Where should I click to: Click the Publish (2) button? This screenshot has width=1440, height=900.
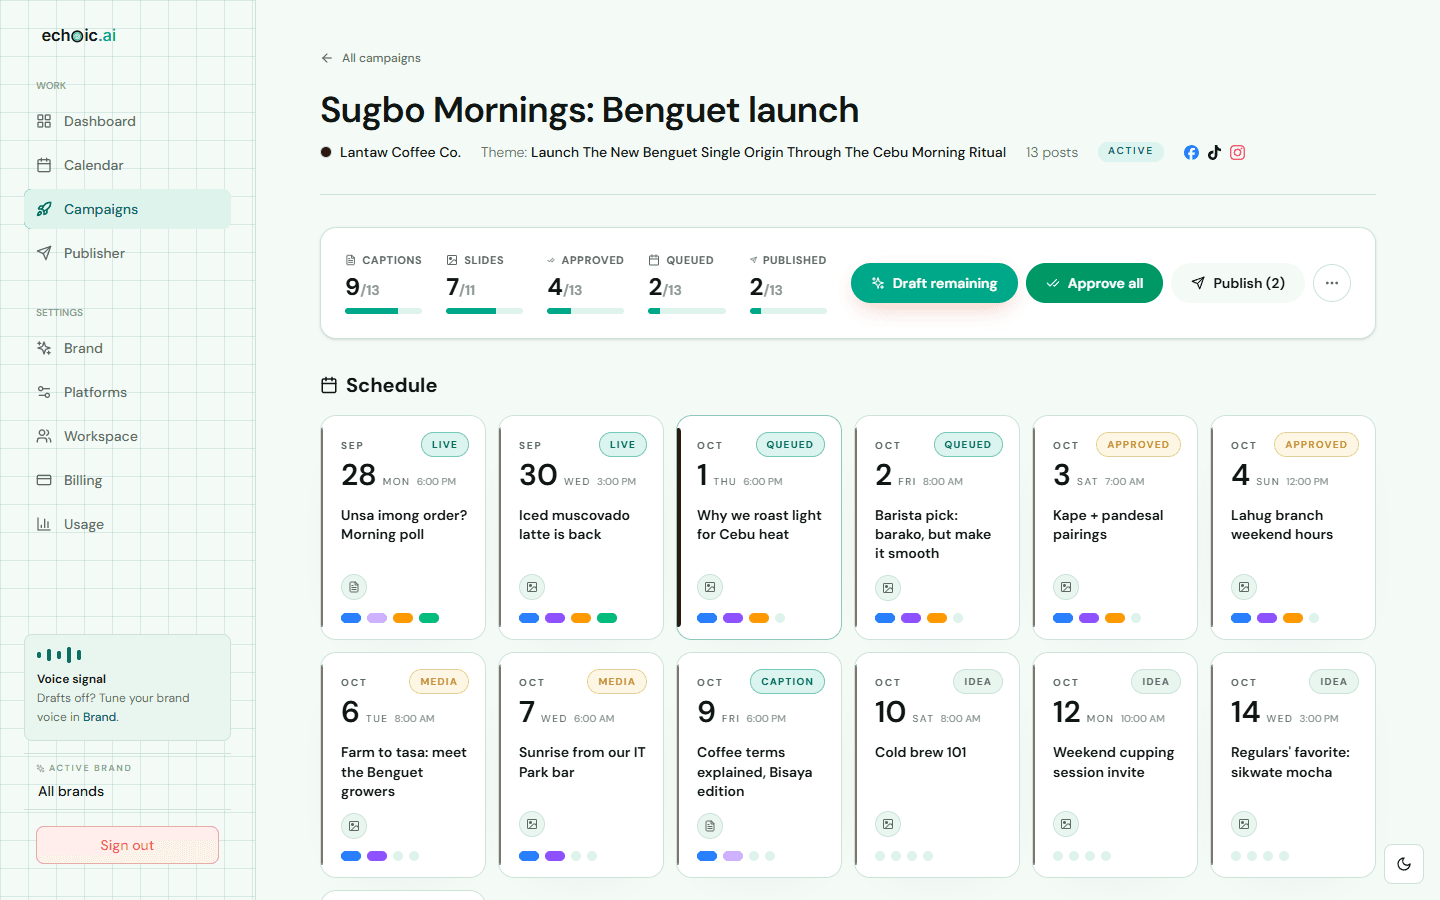tap(1238, 283)
